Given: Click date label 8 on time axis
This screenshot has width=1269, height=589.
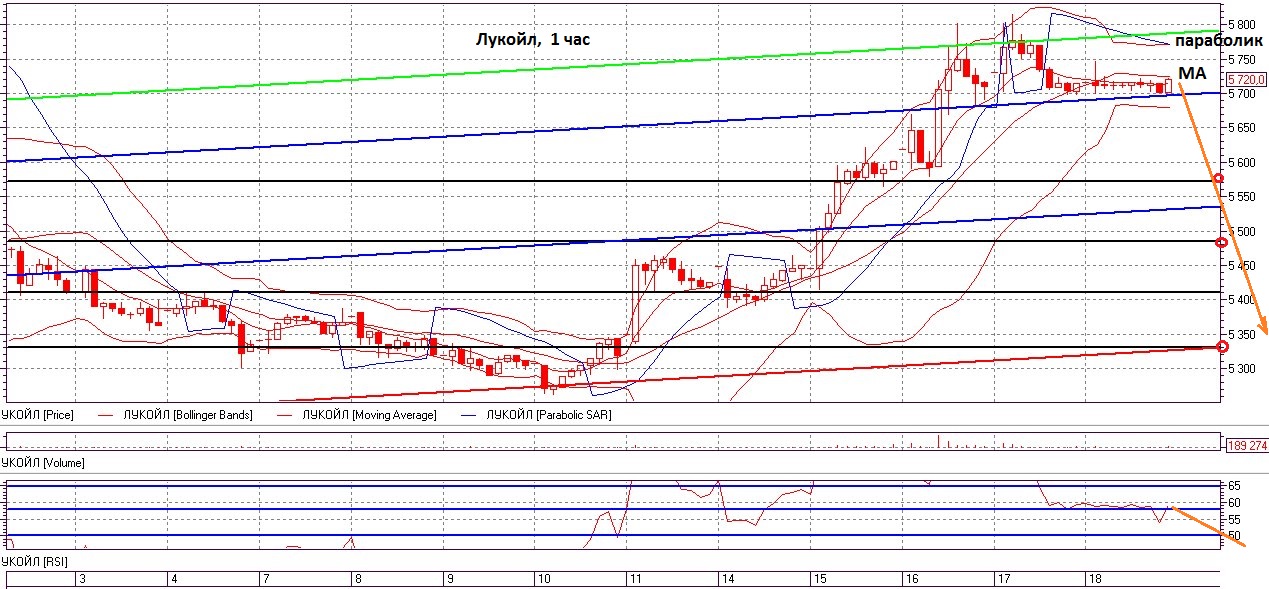Looking at the screenshot, I should (x=358, y=580).
